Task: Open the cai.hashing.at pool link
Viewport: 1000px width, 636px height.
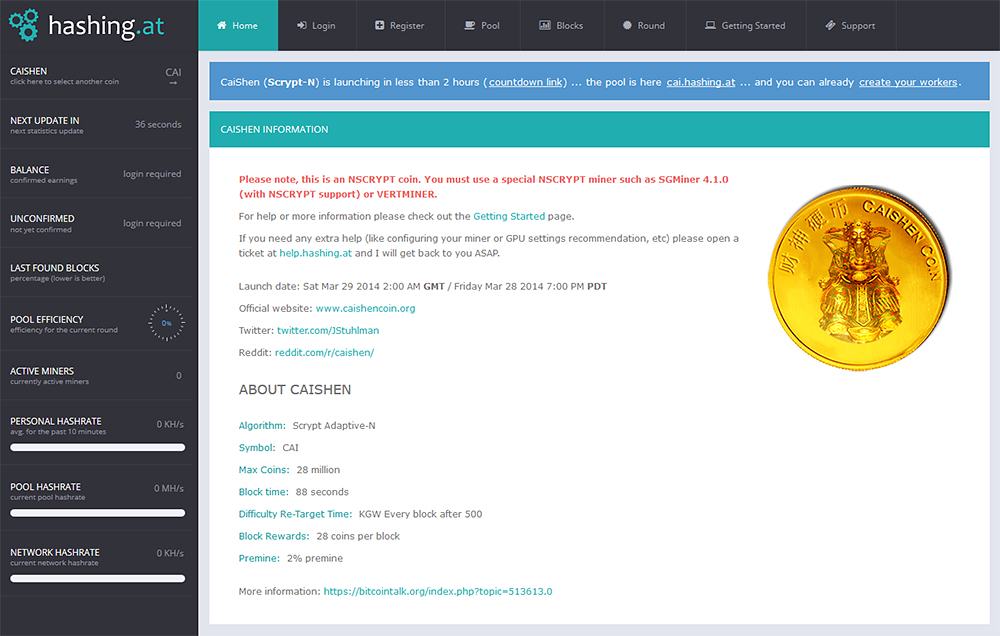Action: click(701, 82)
